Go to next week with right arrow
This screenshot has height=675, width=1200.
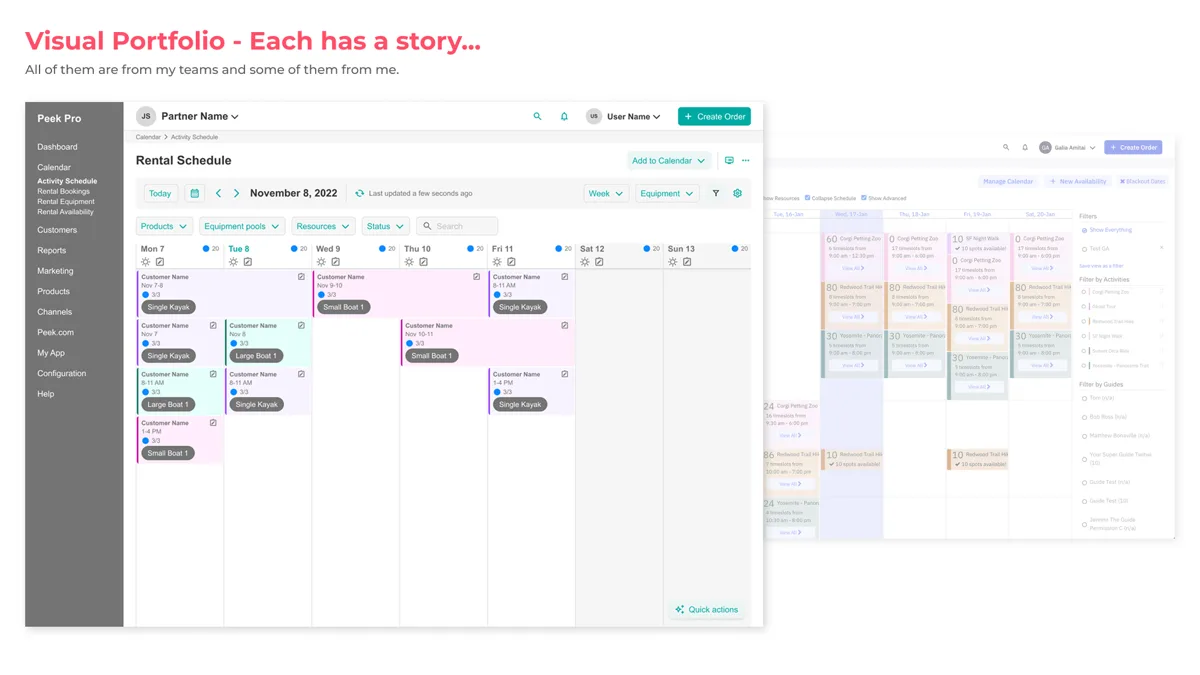pyautogui.click(x=236, y=193)
